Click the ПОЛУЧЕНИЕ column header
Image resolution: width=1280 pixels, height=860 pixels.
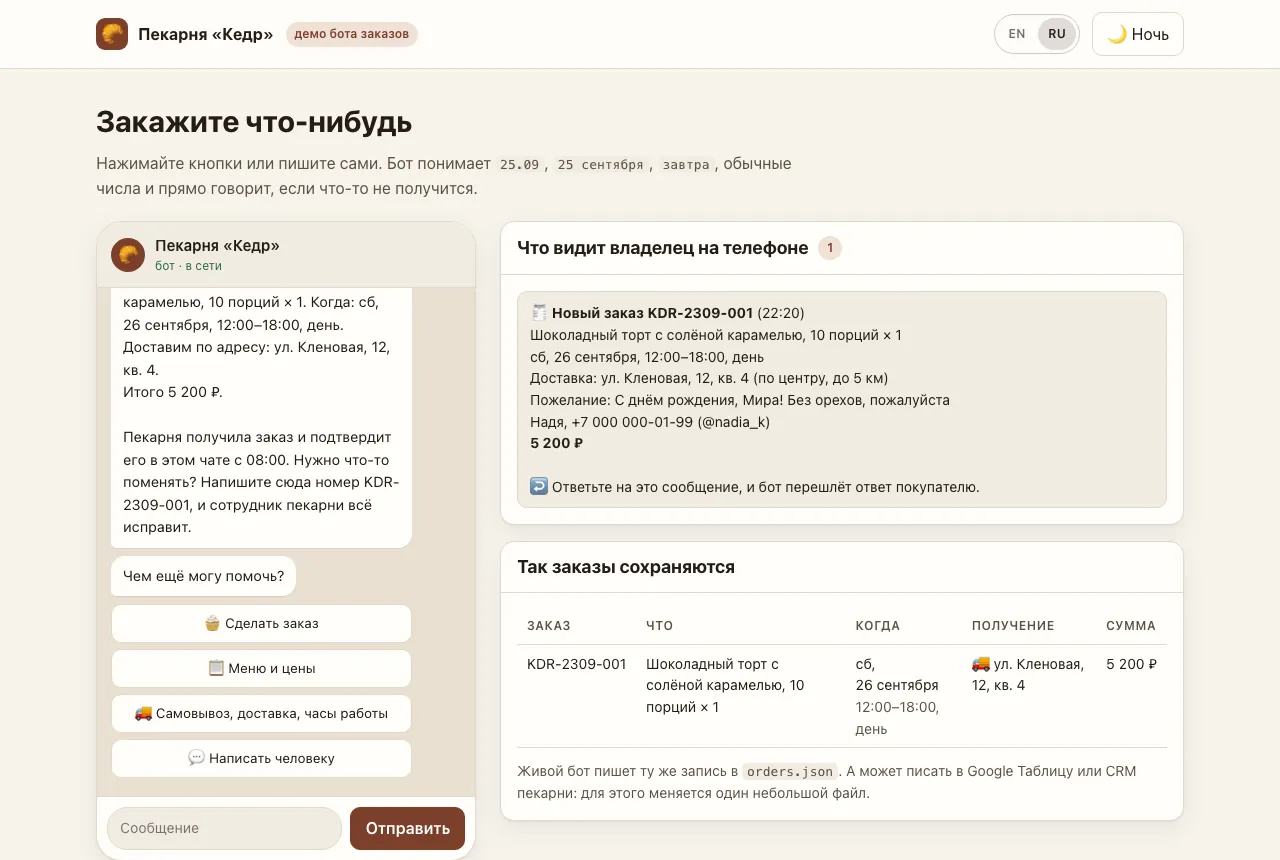(1013, 625)
